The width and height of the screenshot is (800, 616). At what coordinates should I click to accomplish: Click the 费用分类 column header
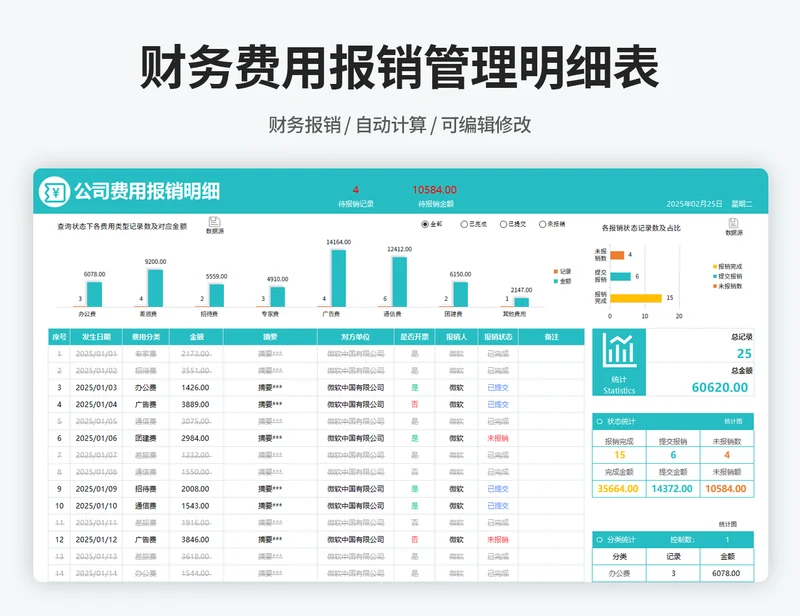click(x=146, y=337)
